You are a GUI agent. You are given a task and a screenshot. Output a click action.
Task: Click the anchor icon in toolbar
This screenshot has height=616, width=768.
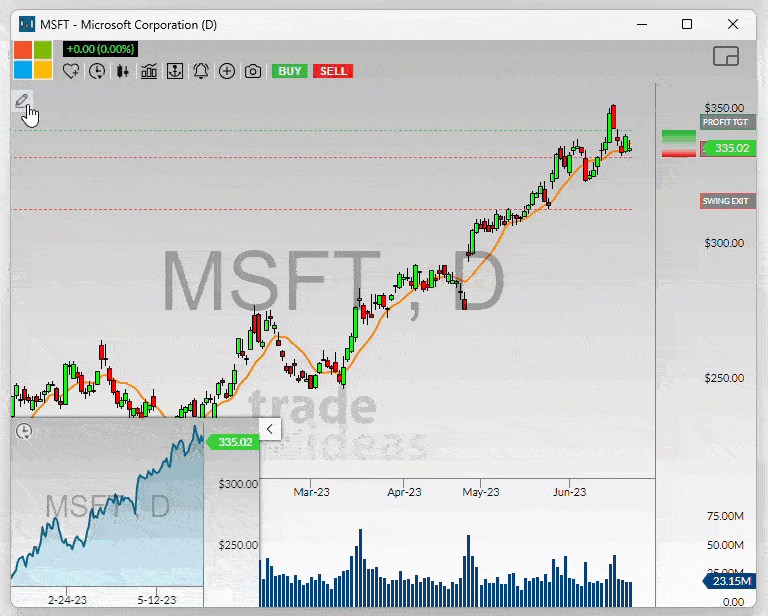click(x=175, y=71)
